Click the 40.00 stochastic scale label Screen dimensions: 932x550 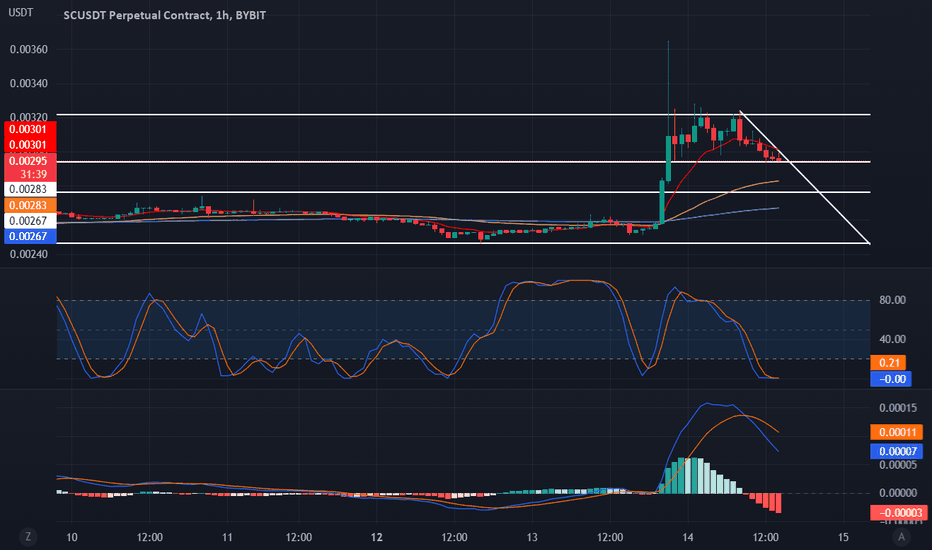892,339
